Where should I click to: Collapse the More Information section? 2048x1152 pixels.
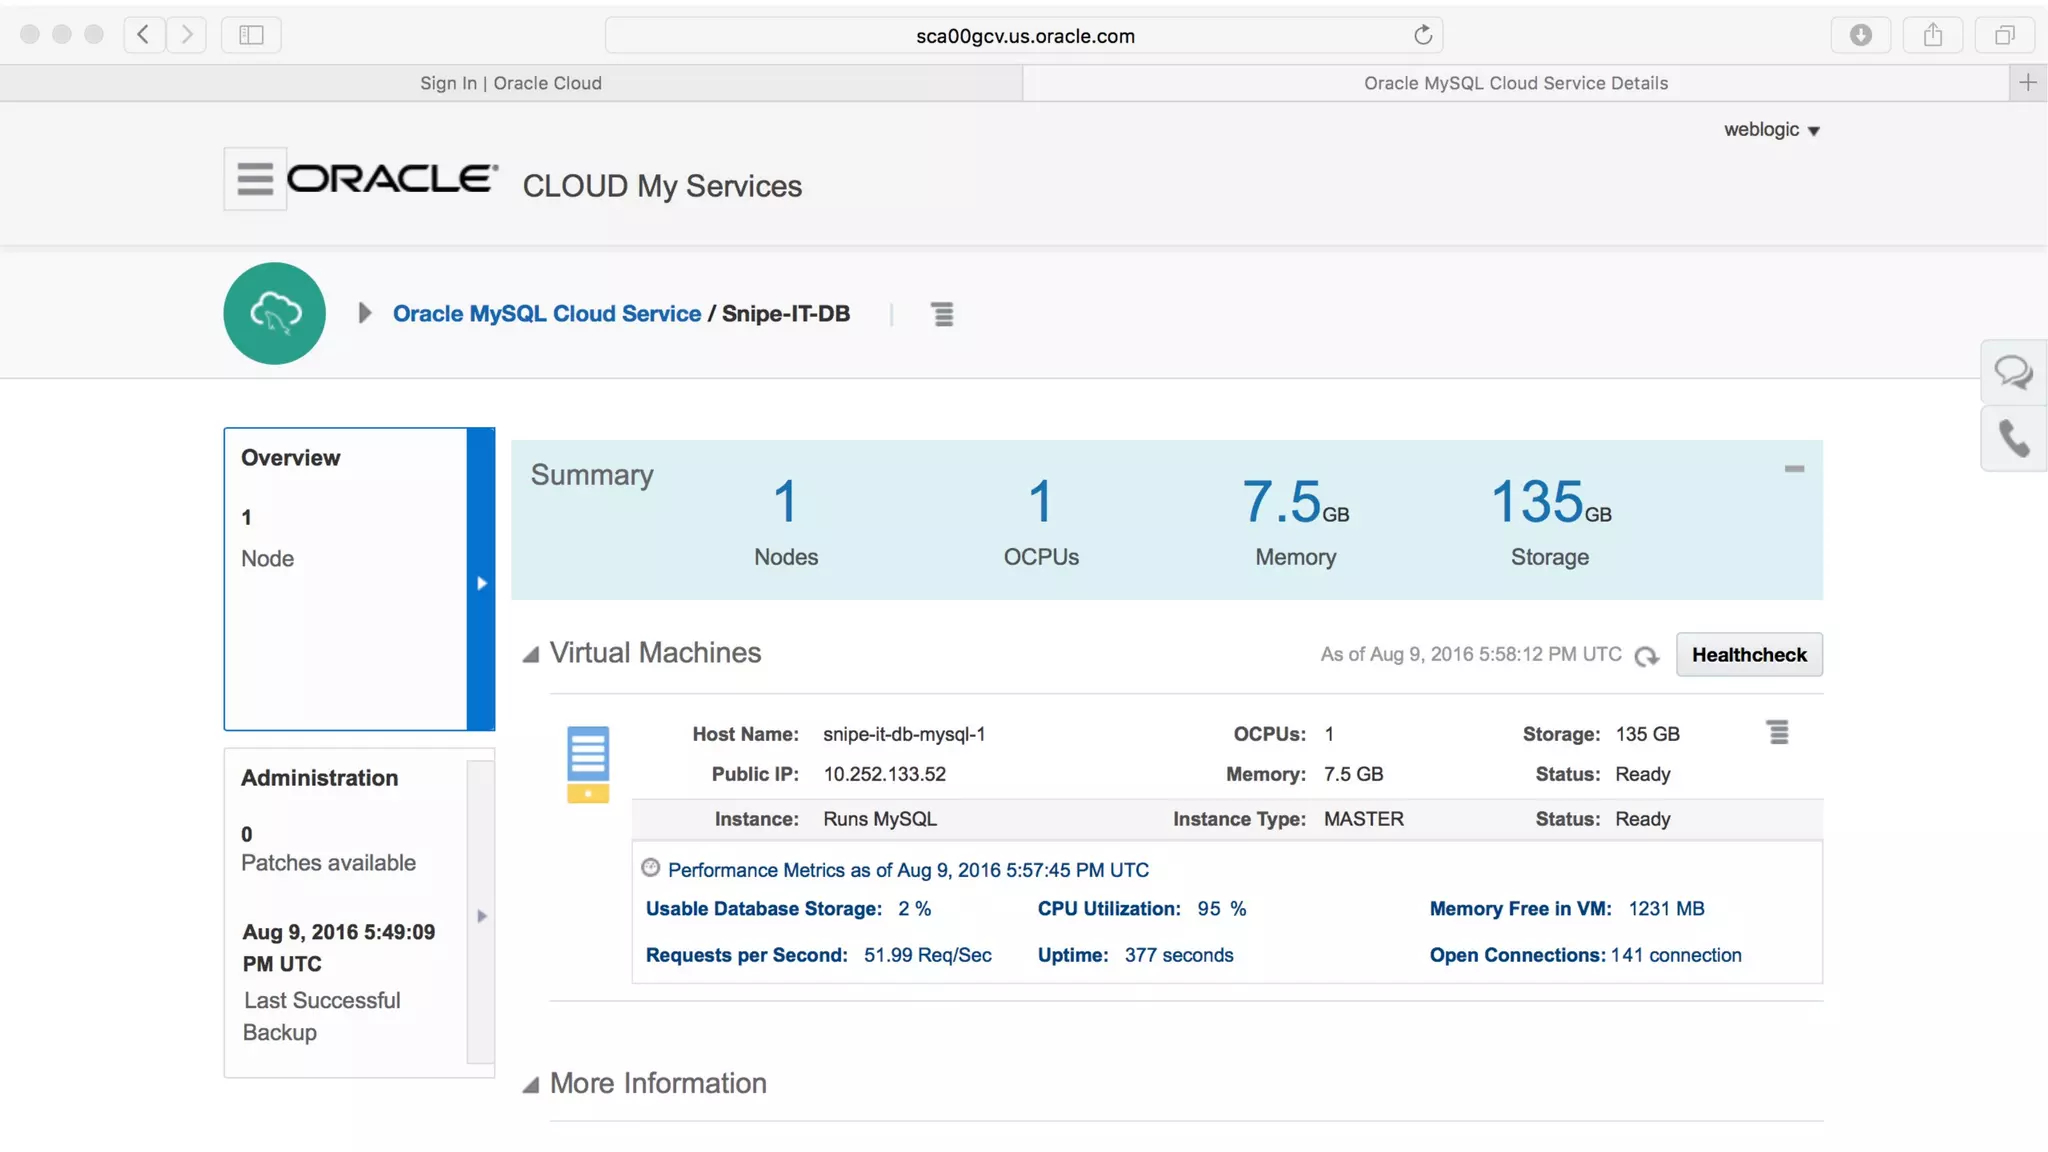point(531,1085)
